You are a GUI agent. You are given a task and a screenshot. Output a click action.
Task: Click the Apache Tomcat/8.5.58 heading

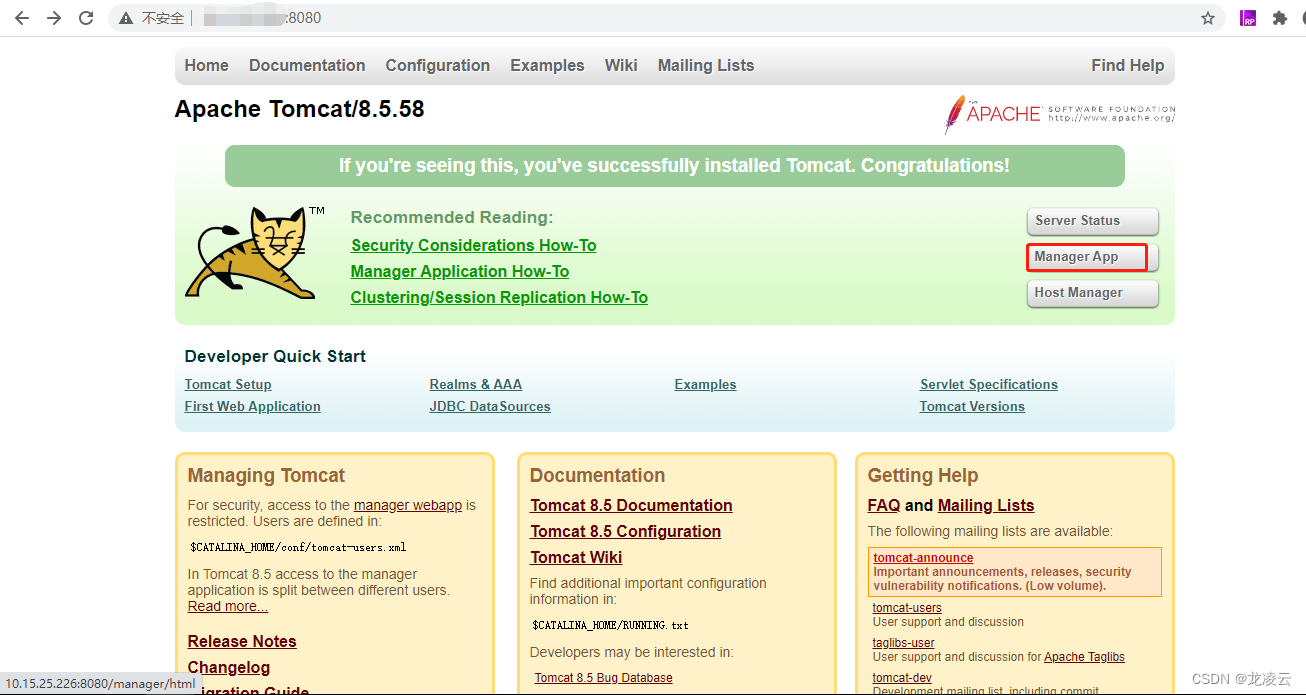(x=300, y=109)
